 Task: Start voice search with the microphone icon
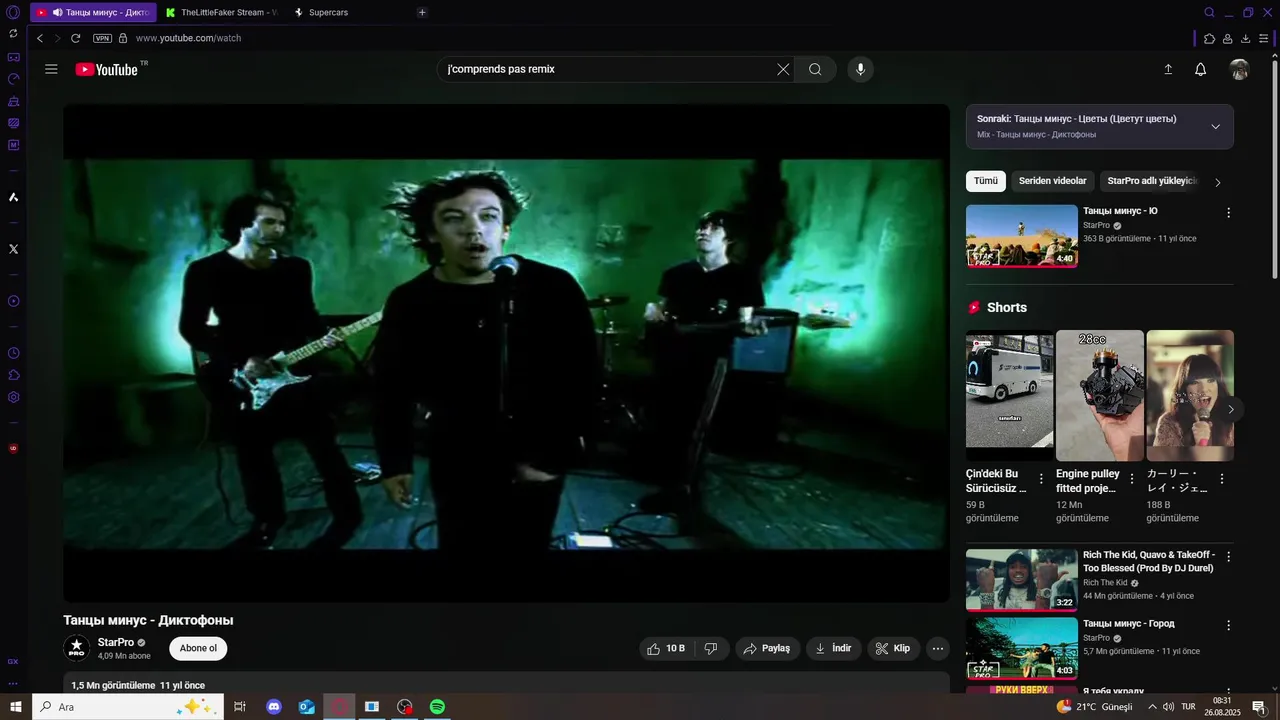click(x=860, y=69)
